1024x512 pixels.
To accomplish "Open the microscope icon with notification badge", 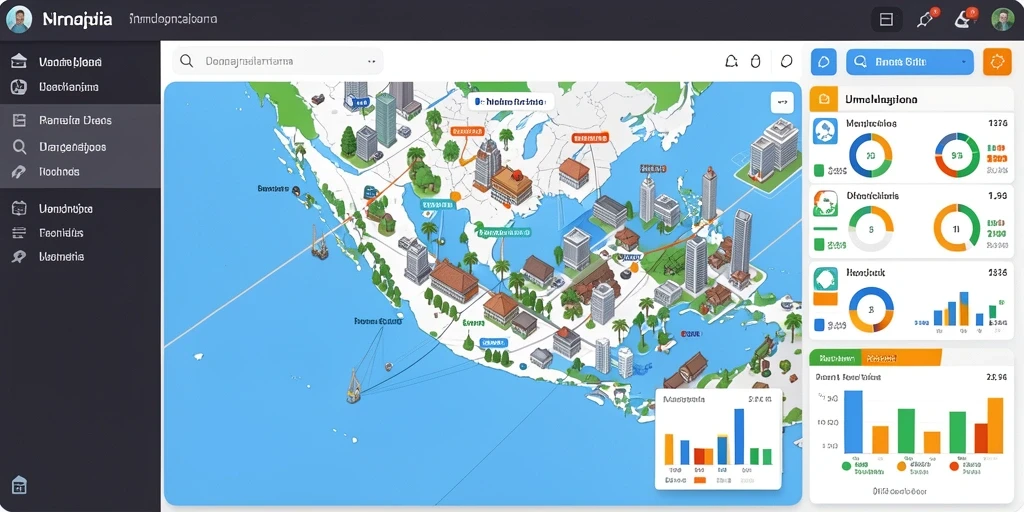I will [x=964, y=19].
